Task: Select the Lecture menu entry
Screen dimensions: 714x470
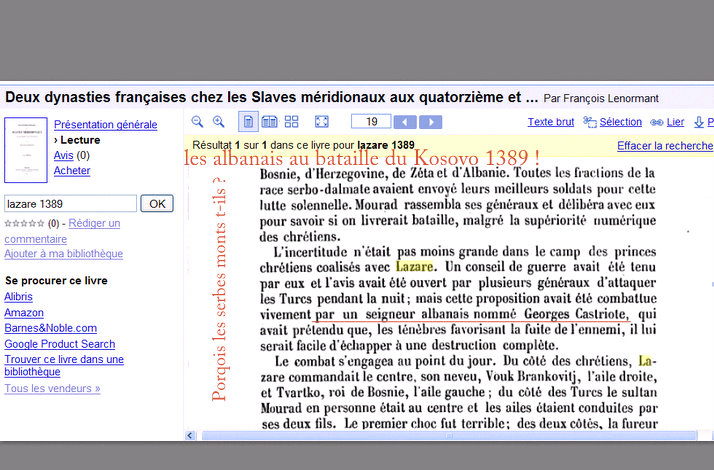Action: [80, 140]
